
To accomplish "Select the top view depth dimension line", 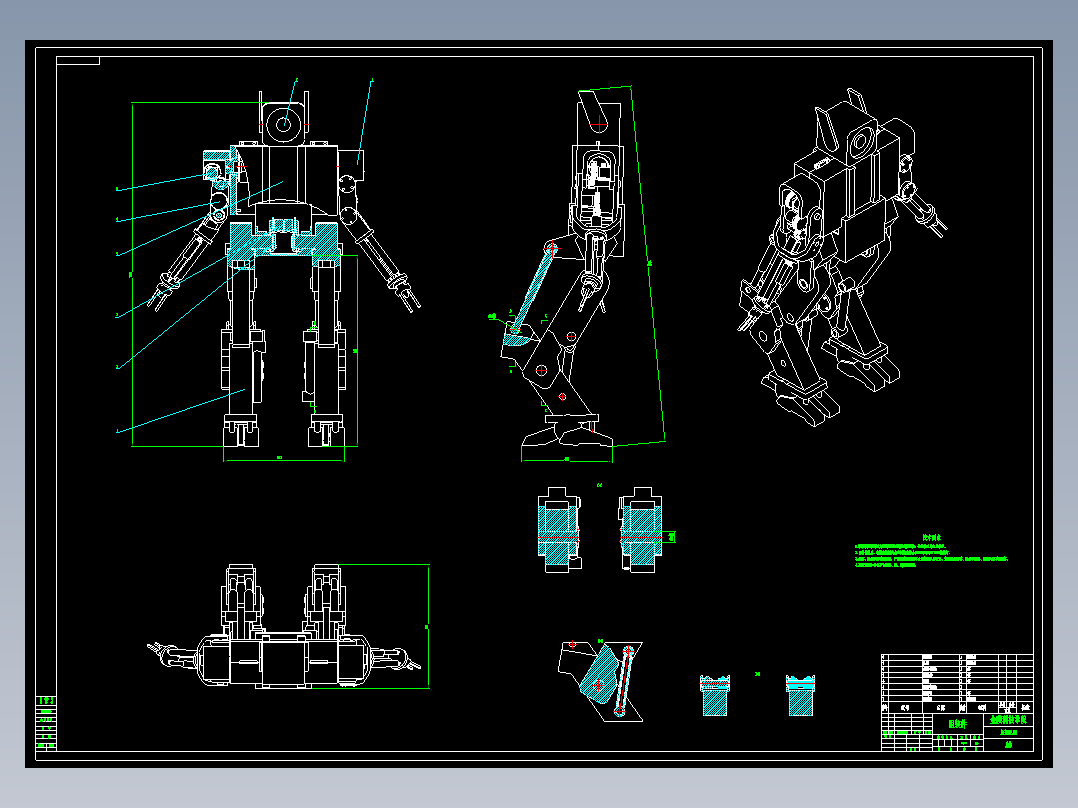I will pos(429,626).
